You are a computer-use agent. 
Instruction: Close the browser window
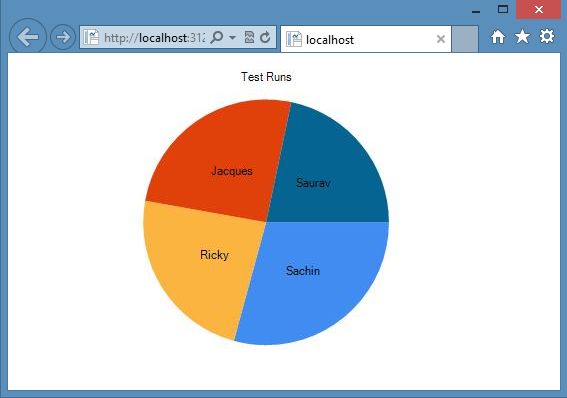pyautogui.click(x=538, y=9)
